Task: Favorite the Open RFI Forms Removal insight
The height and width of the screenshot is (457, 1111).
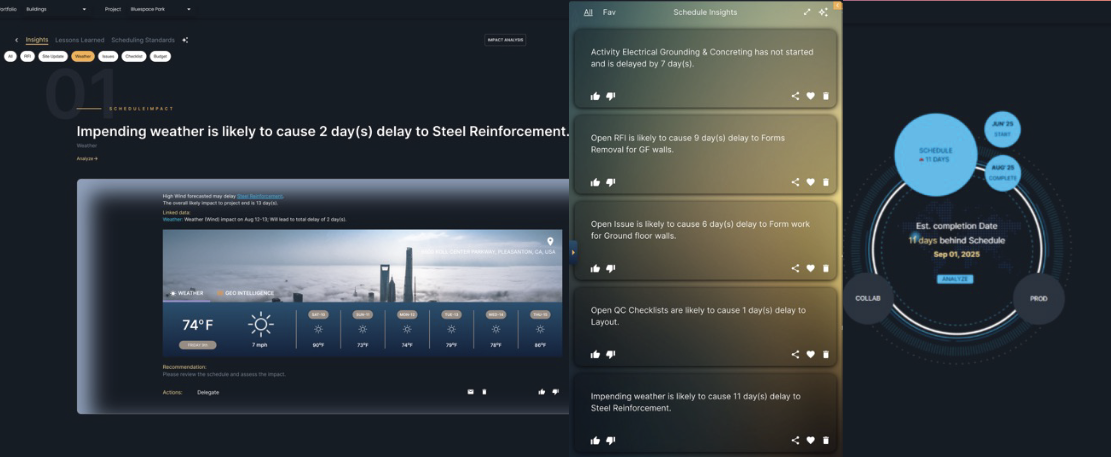Action: (811, 182)
